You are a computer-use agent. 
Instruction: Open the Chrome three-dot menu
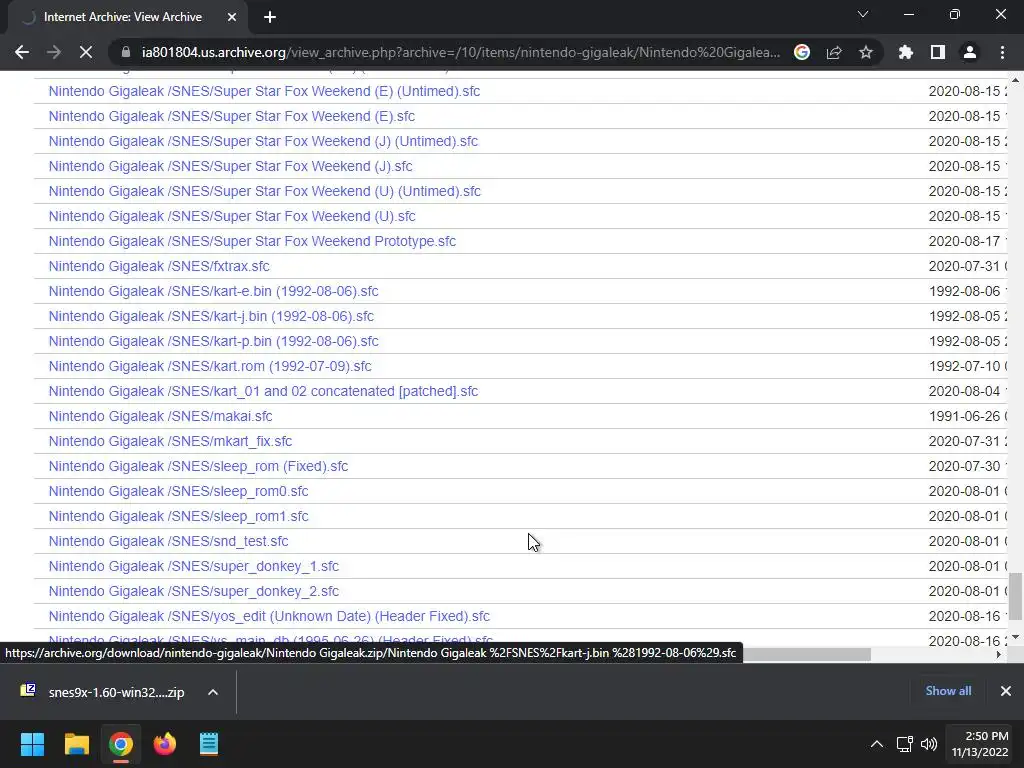tap(1002, 52)
